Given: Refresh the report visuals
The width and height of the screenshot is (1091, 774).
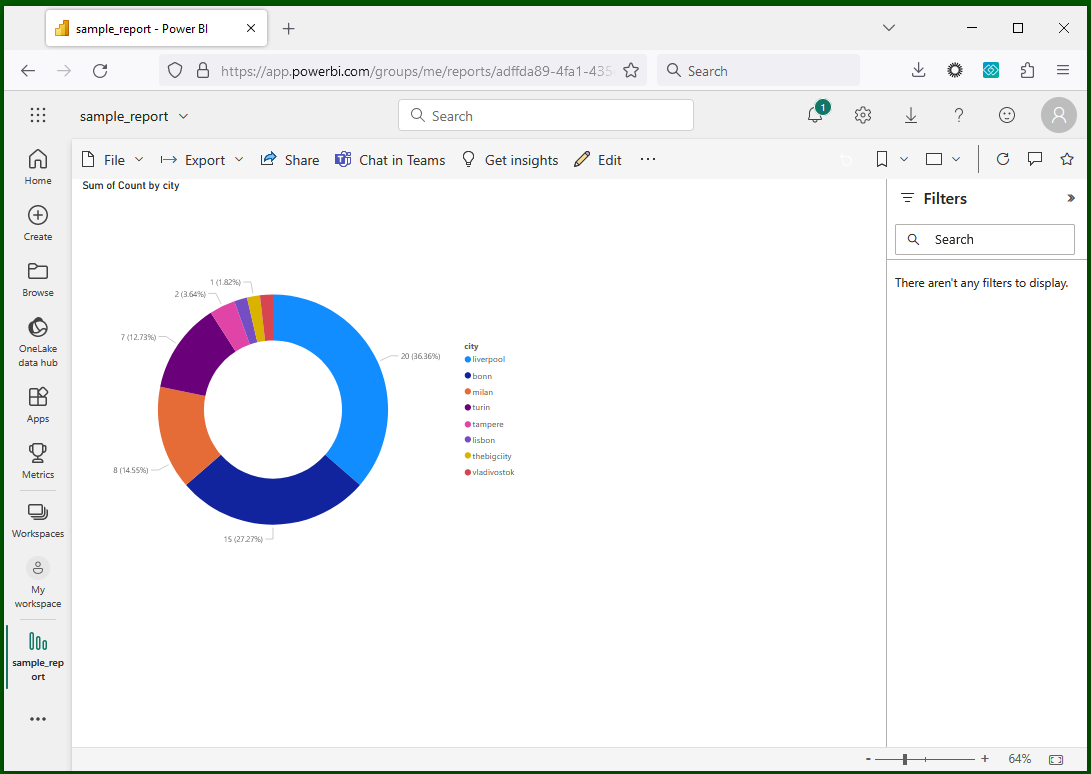Looking at the screenshot, I should [x=1003, y=159].
